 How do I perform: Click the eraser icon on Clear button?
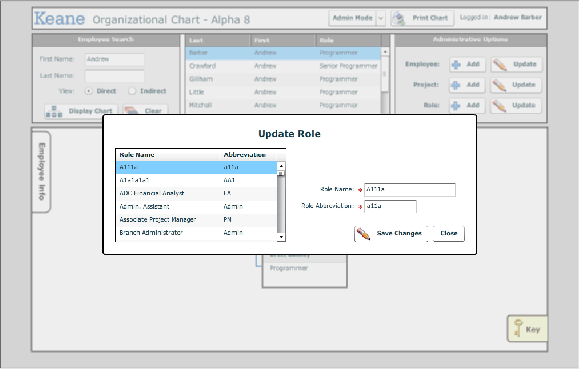pos(132,111)
